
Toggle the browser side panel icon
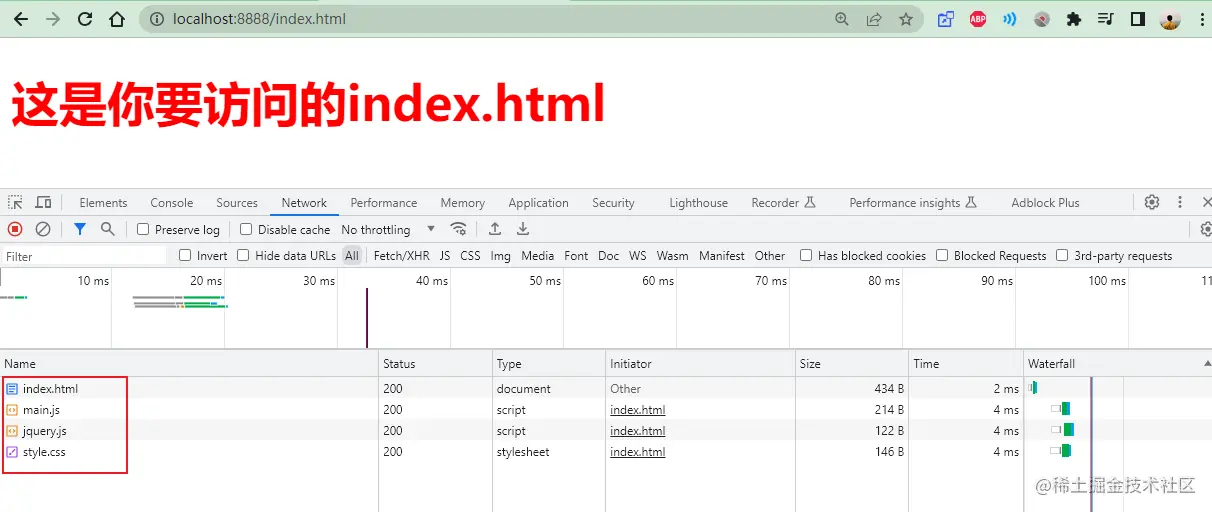pyautogui.click(x=1138, y=19)
